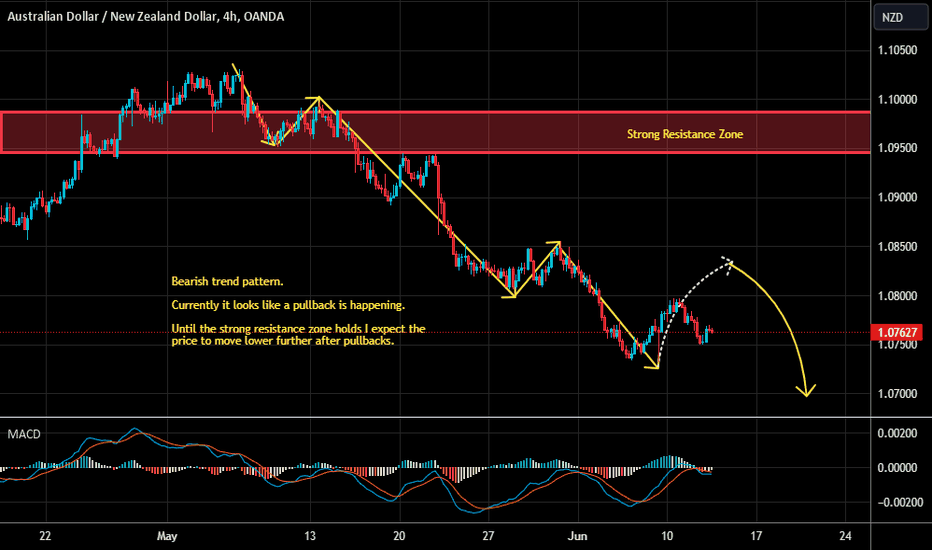Click the MACD indicator label
The image size is (932, 550).
pos(24,434)
